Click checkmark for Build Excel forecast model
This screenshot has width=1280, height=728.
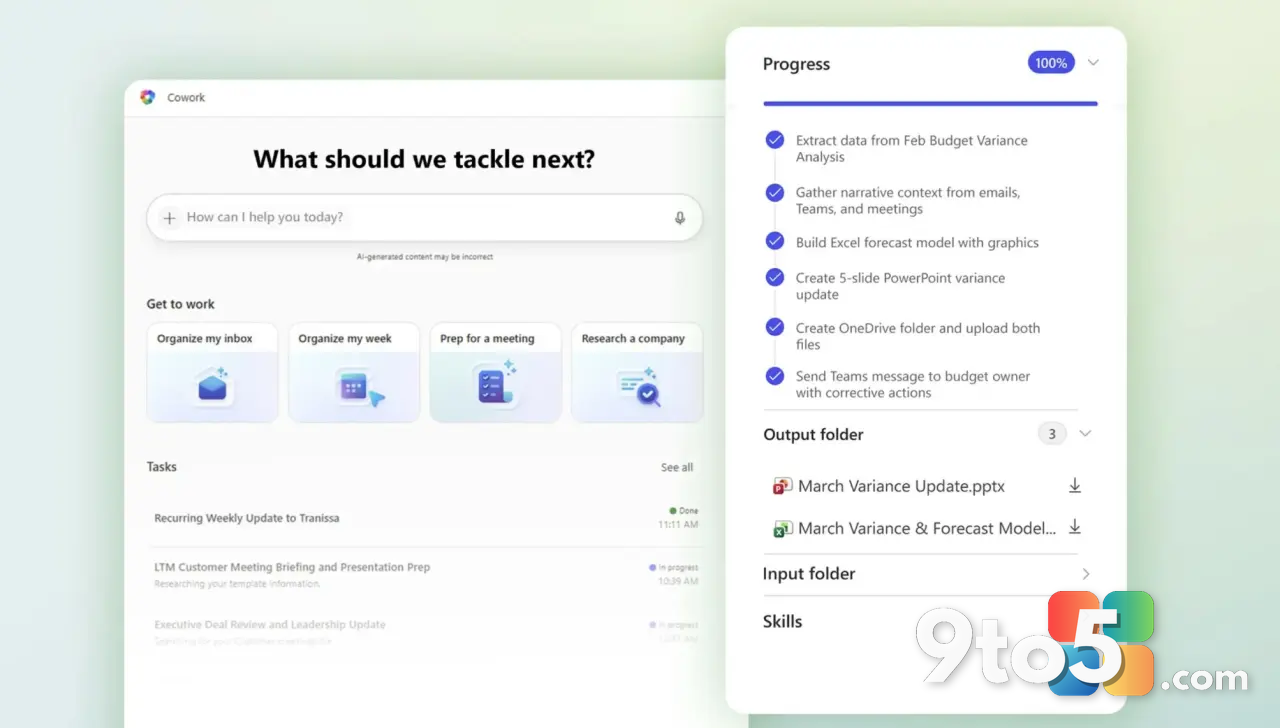click(775, 241)
